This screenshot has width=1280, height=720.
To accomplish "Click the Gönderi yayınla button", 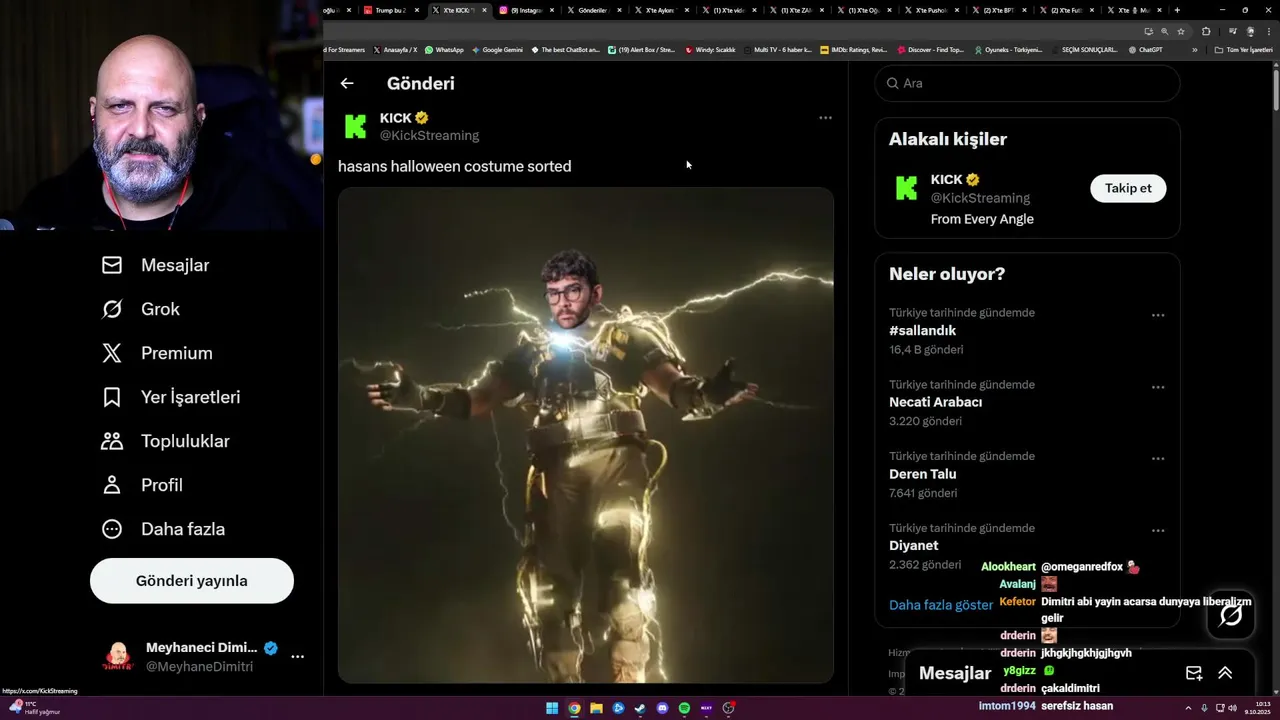I will 192,581.
